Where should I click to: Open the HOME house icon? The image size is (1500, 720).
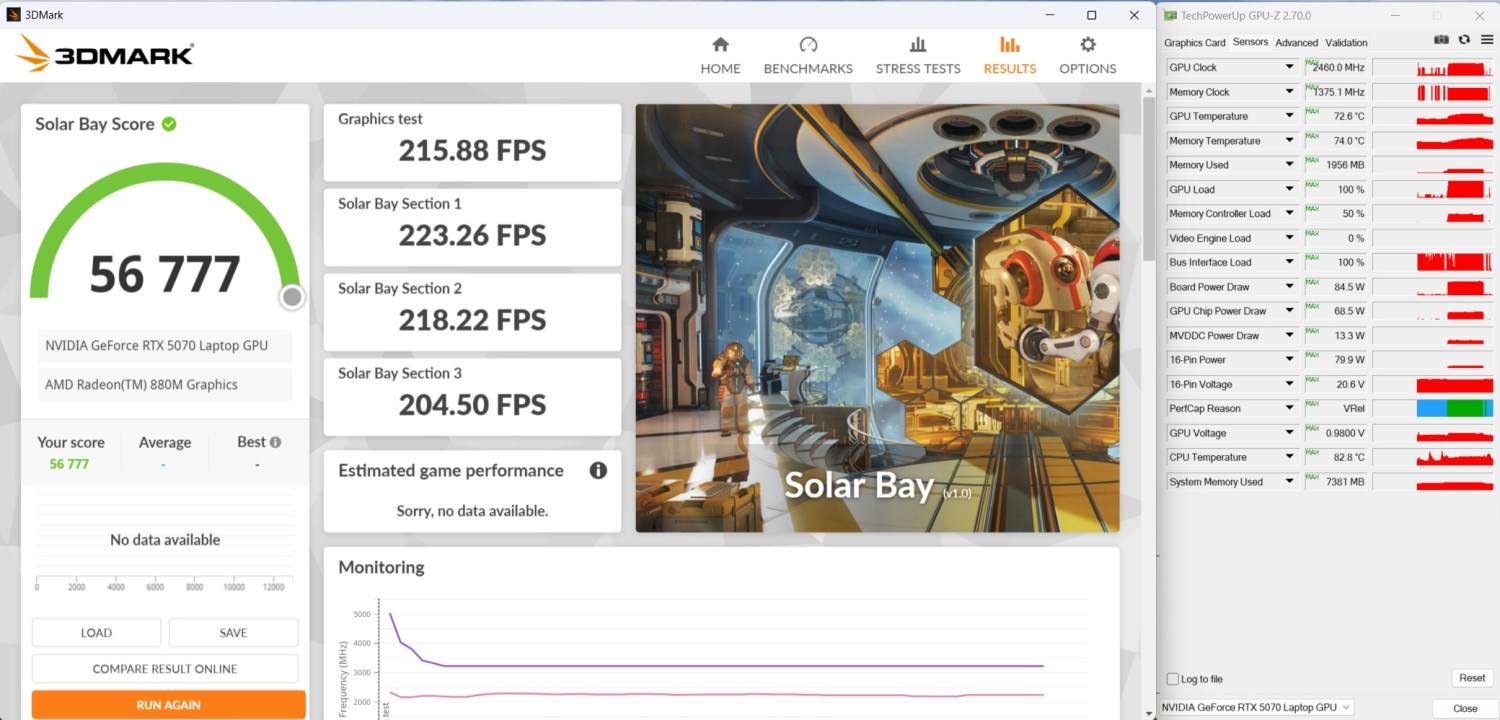[x=720, y=45]
